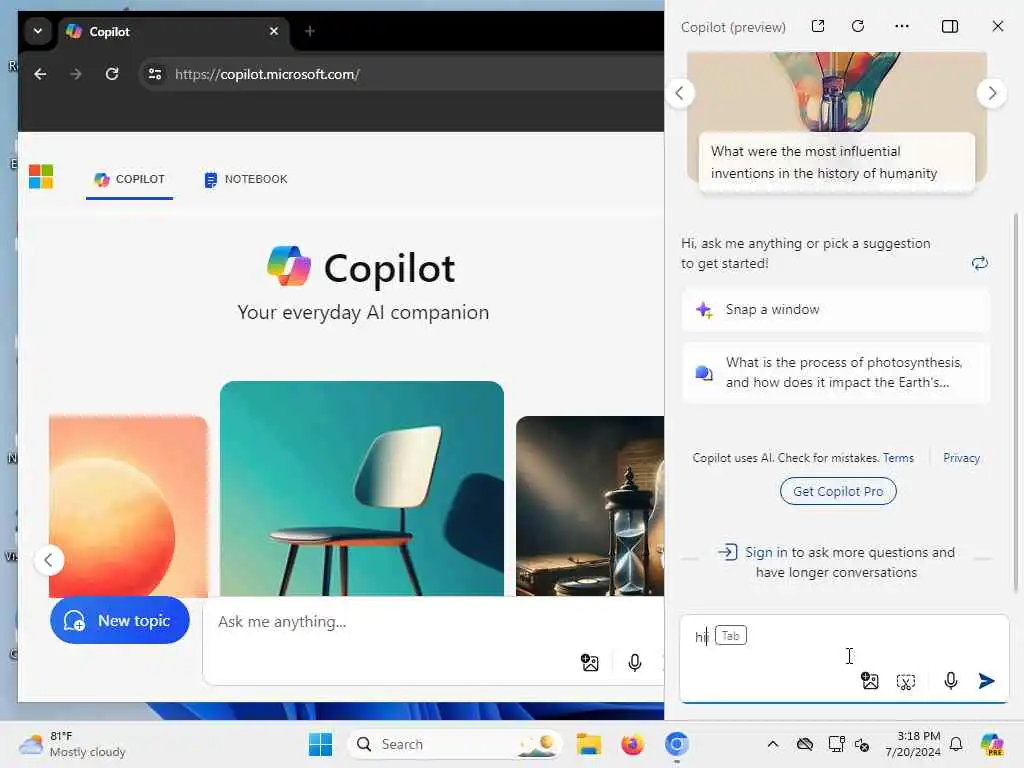The height and width of the screenshot is (768, 1024).
Task: Show hidden system tray icons
Action: pyautogui.click(x=773, y=744)
